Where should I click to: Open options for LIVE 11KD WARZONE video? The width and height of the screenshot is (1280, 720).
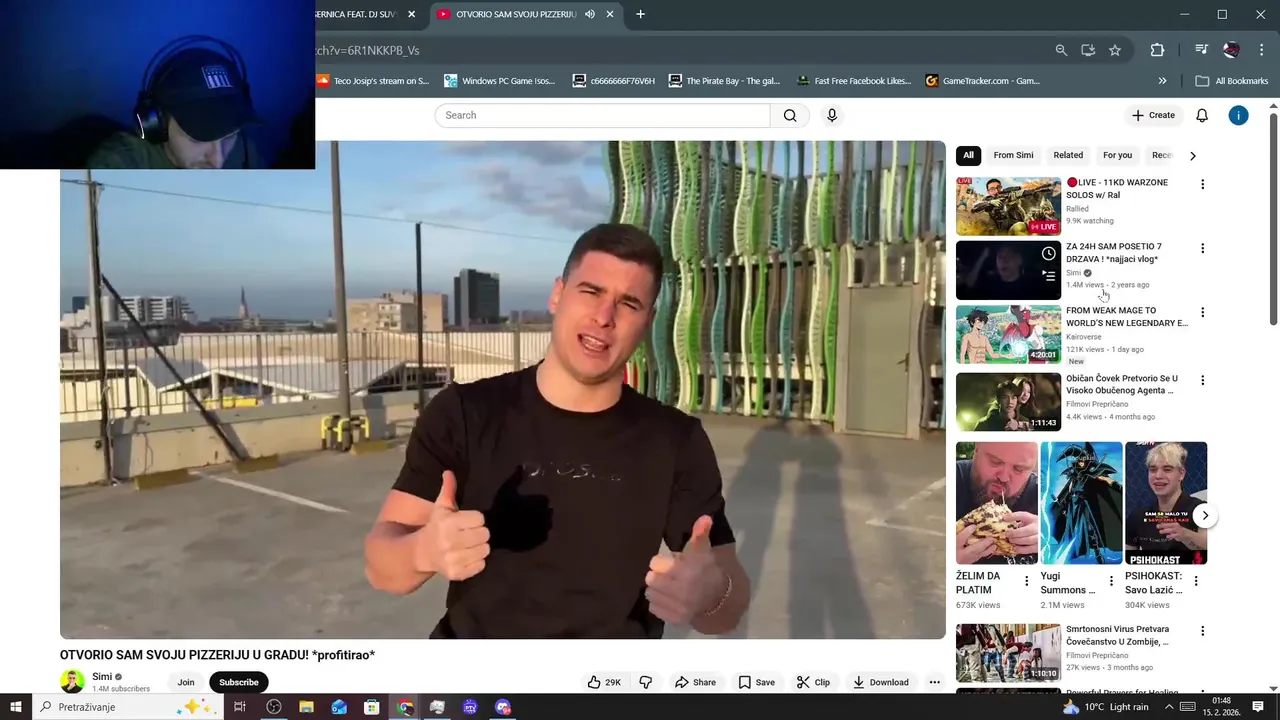[x=1202, y=184]
